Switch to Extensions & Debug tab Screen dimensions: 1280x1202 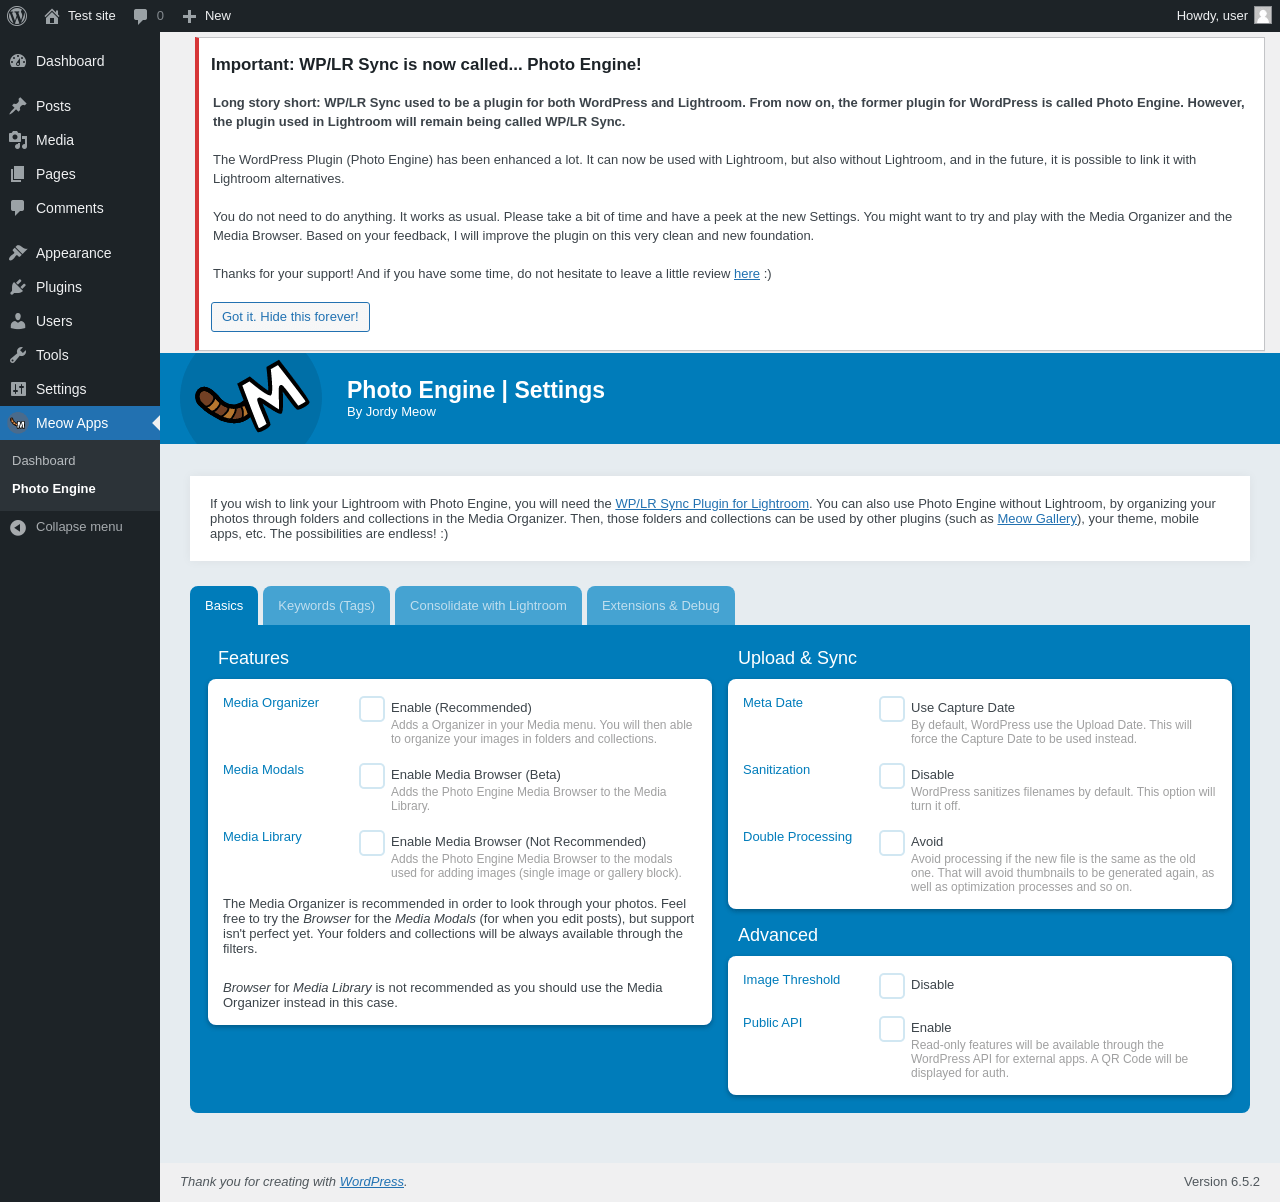pyautogui.click(x=661, y=606)
